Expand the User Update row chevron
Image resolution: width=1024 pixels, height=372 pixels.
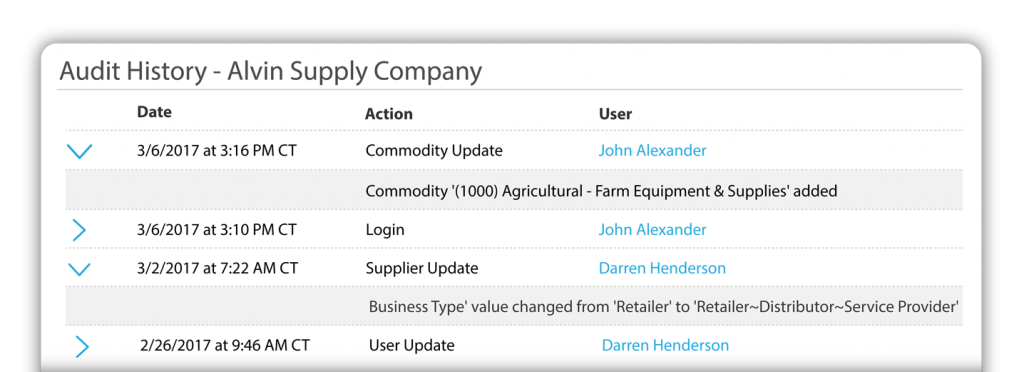click(82, 347)
